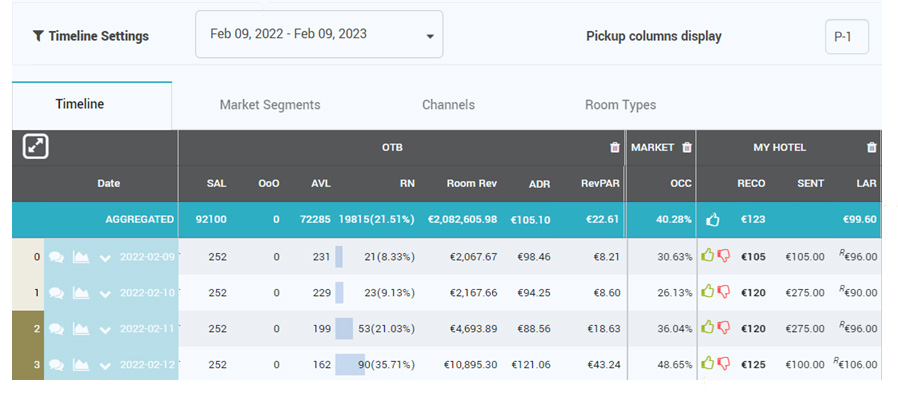Switch to the Room Types tab

(x=620, y=105)
